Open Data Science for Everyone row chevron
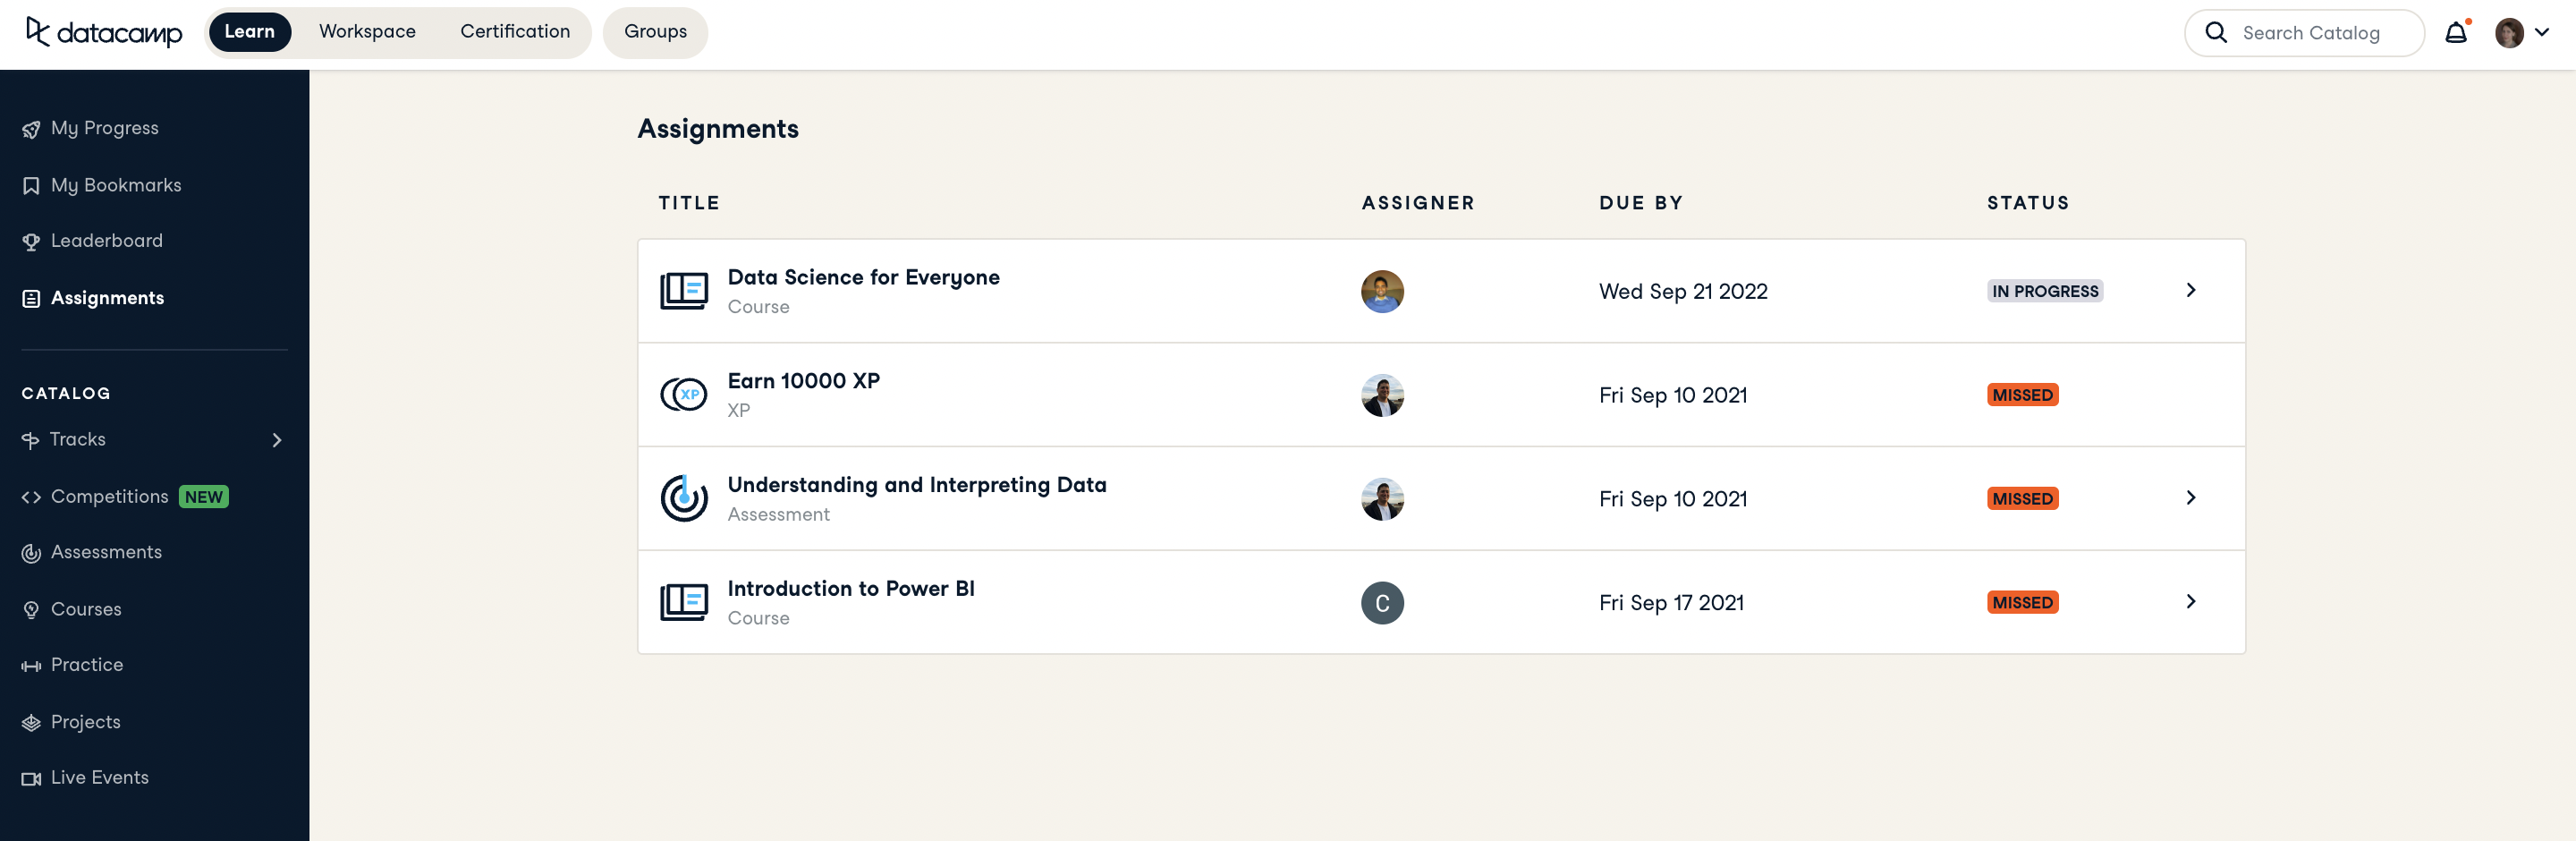 [2190, 290]
